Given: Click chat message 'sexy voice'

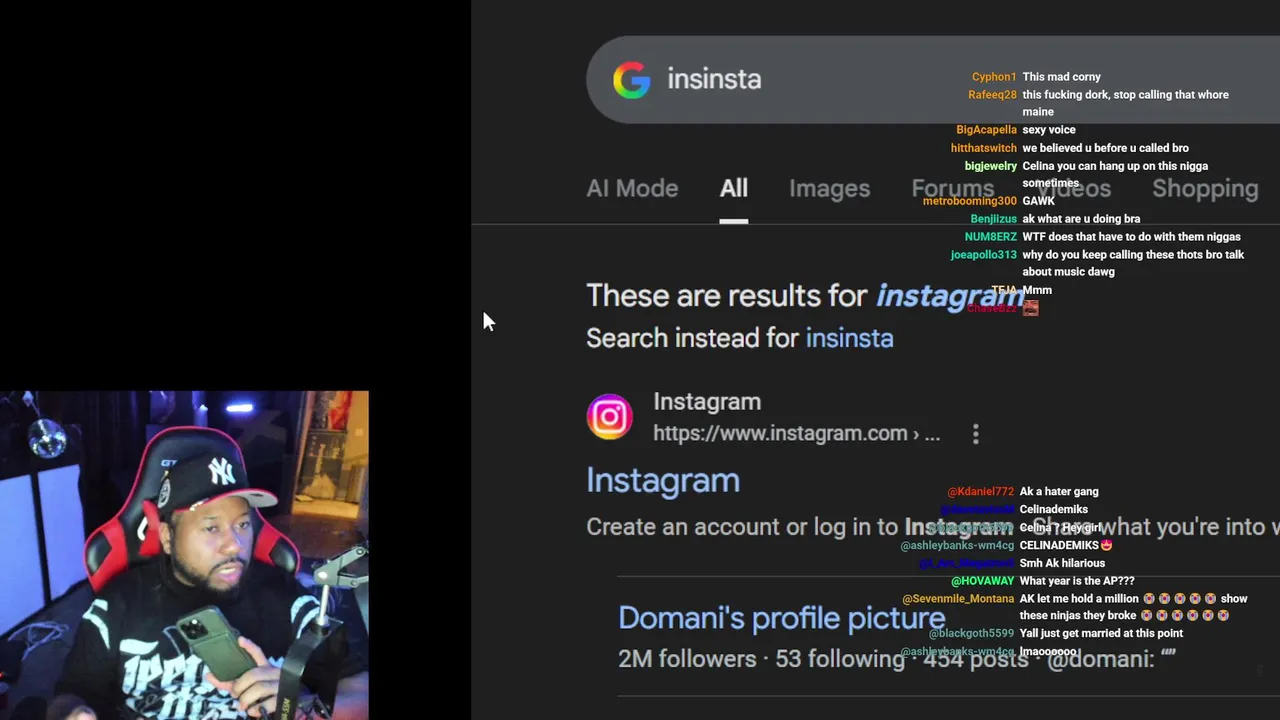Looking at the screenshot, I should click(1049, 130).
